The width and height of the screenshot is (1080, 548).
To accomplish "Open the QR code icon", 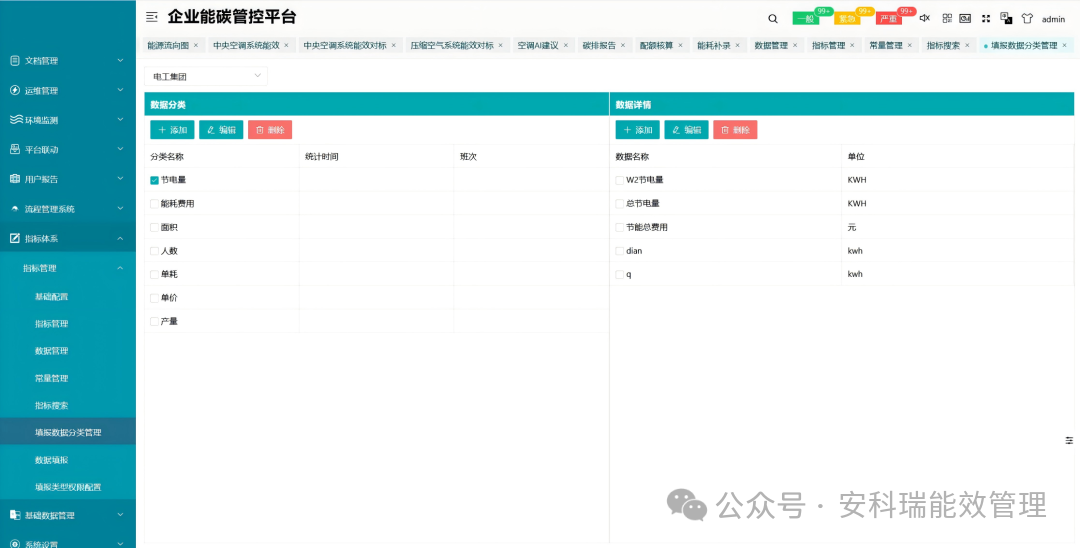I will (x=947, y=19).
